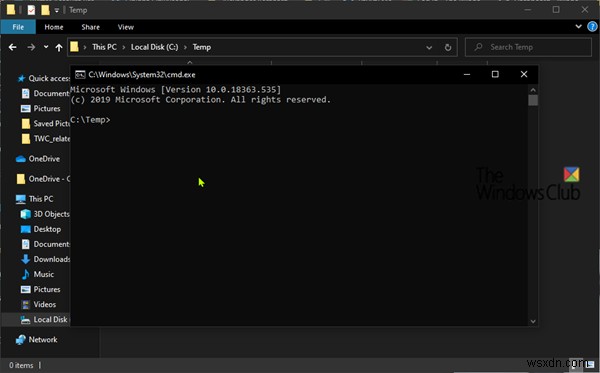This screenshot has height=373, width=600.
Task: Click scroll up arrow in cmd window
Action: [x=533, y=90]
